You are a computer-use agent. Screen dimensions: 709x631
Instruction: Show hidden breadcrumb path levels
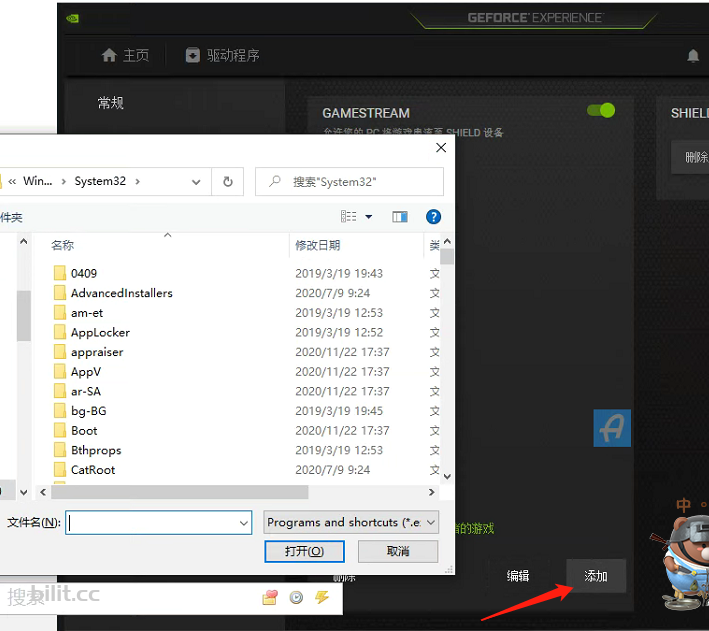(12, 181)
